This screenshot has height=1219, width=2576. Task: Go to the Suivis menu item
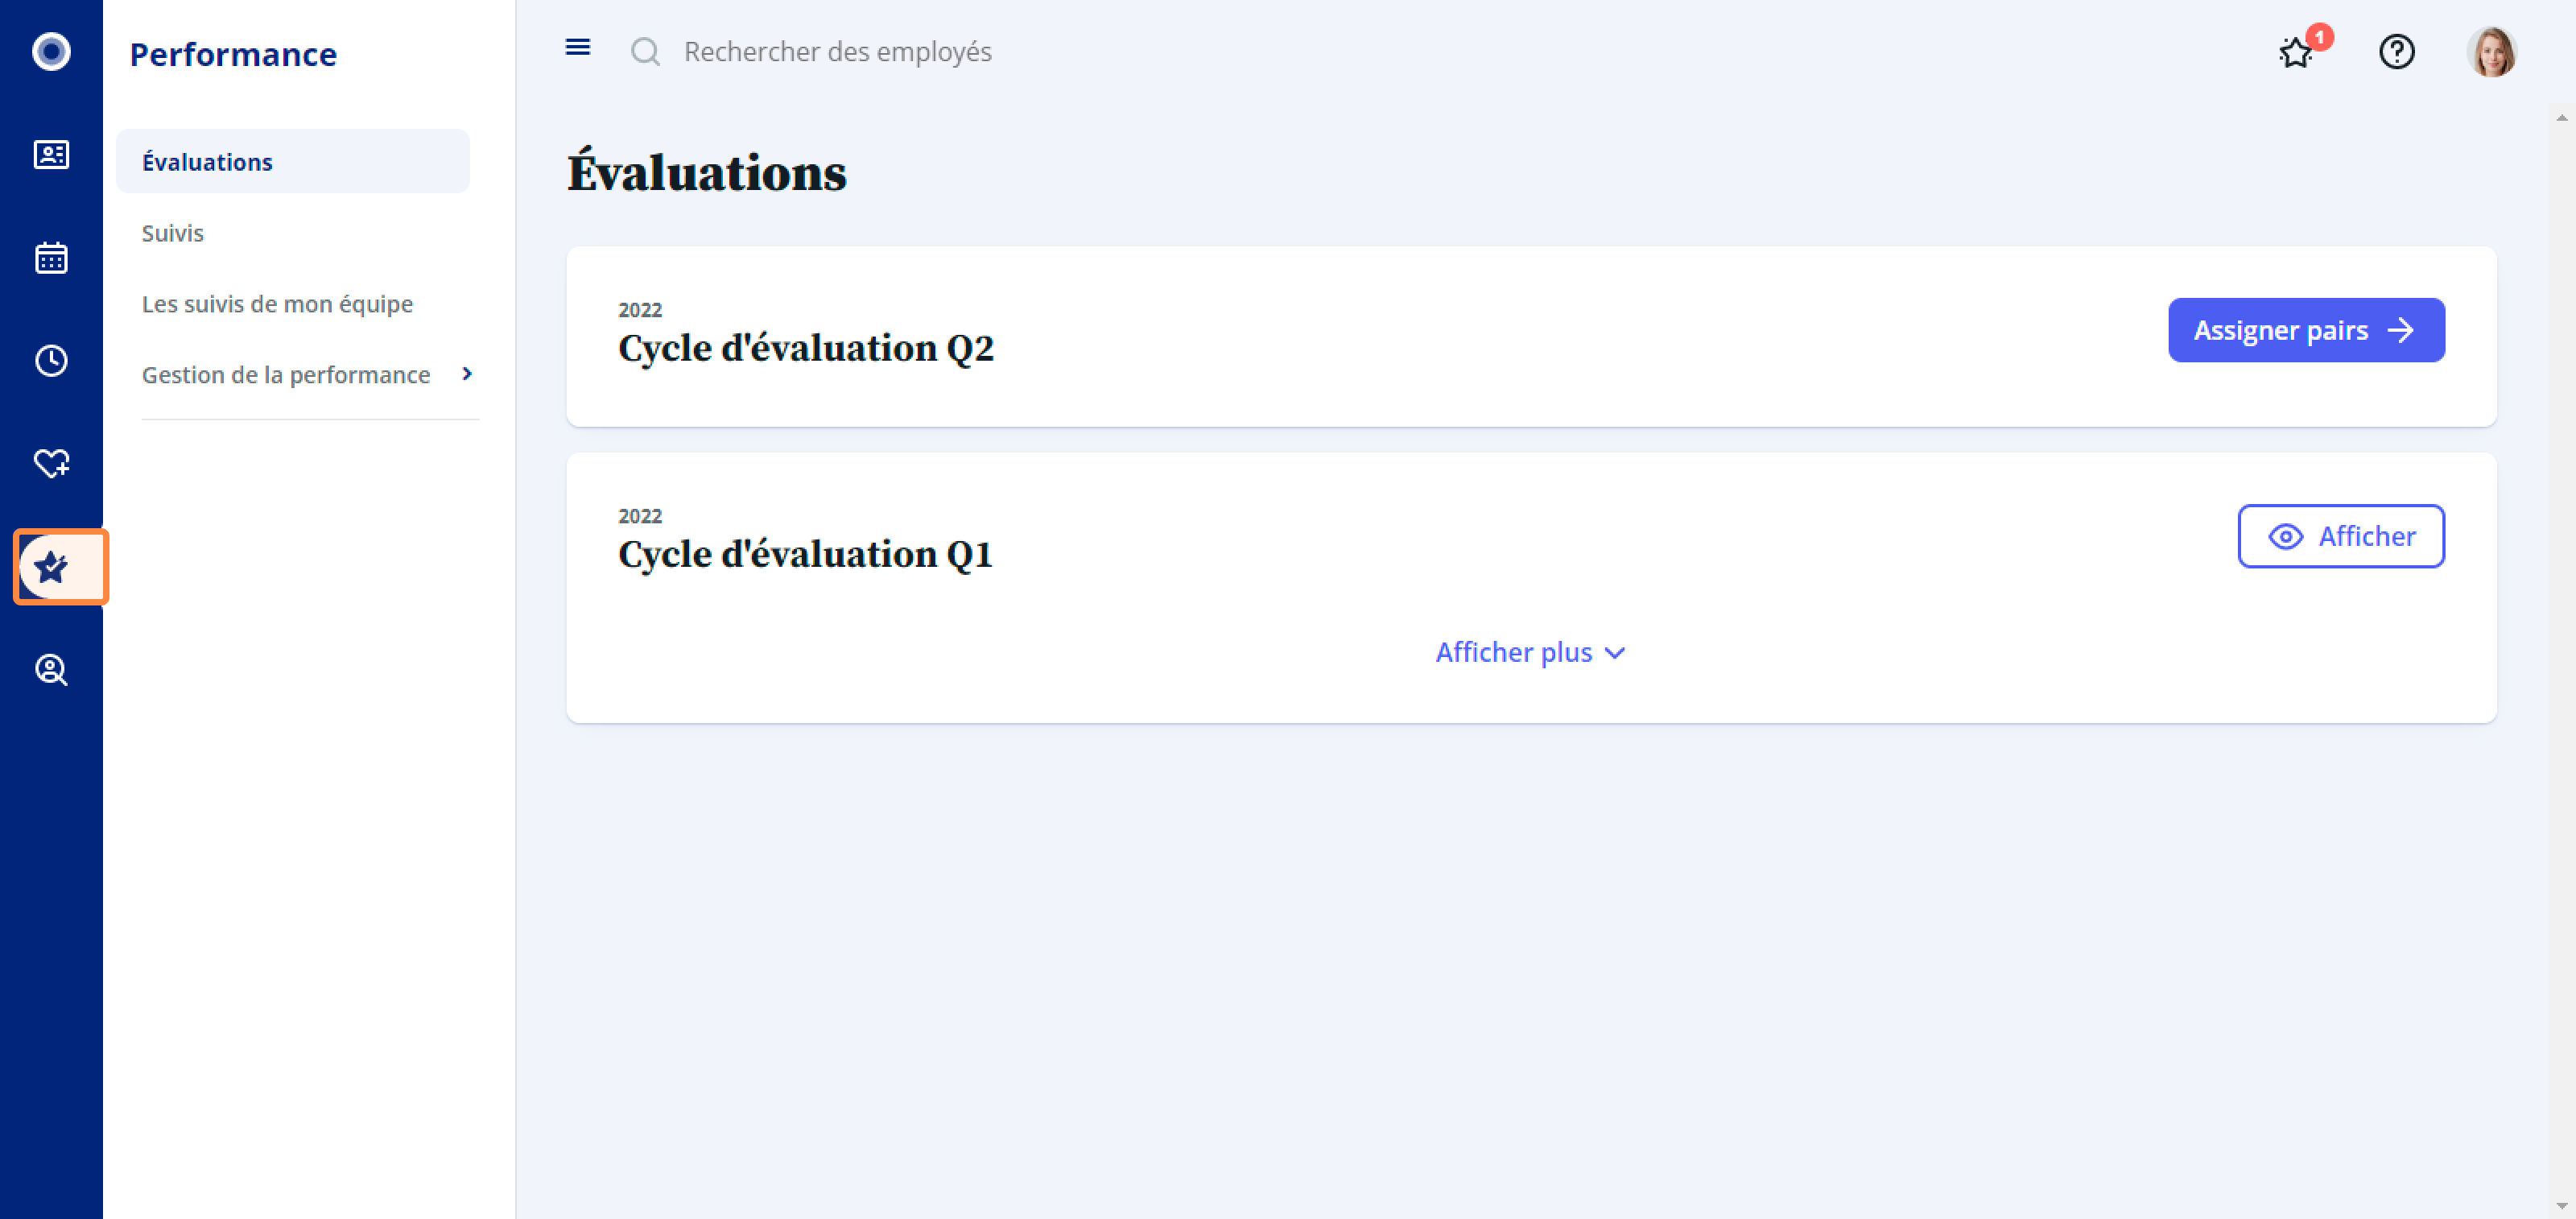click(172, 232)
